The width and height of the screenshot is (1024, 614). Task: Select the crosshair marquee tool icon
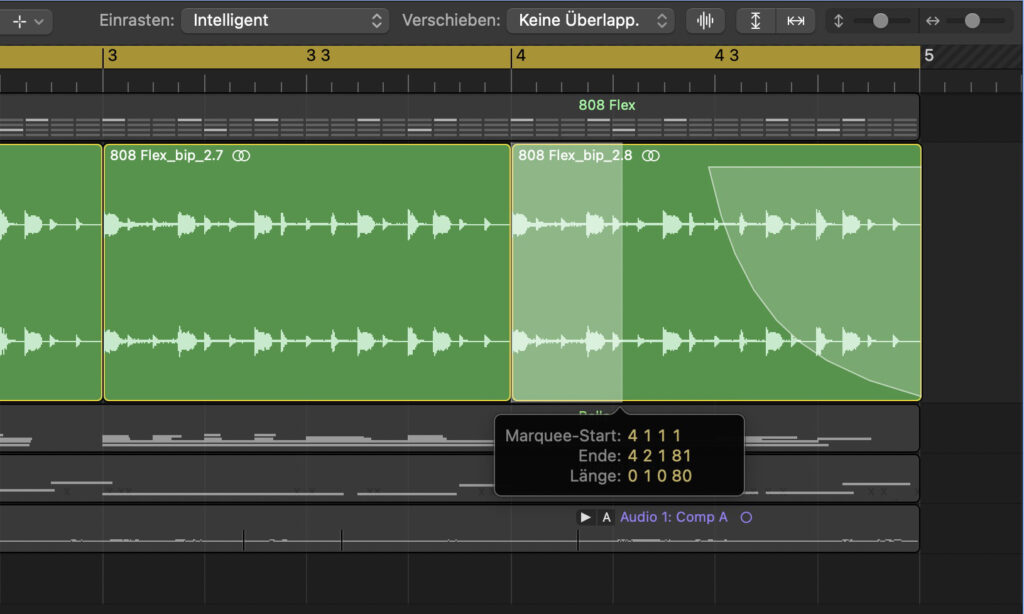pyautogui.click(x=20, y=21)
